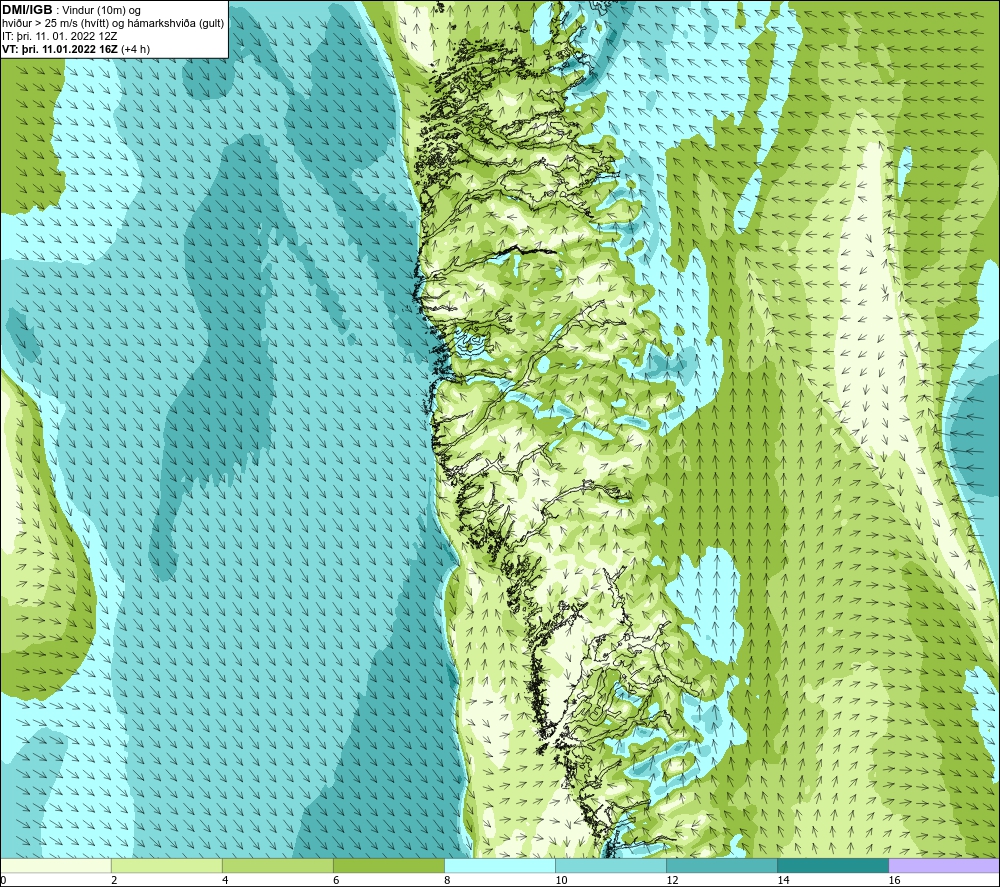The width and height of the screenshot is (1000, 887).
Task: Click the '(+4 h)' forecast offset text
Action: pyautogui.click(x=135, y=49)
